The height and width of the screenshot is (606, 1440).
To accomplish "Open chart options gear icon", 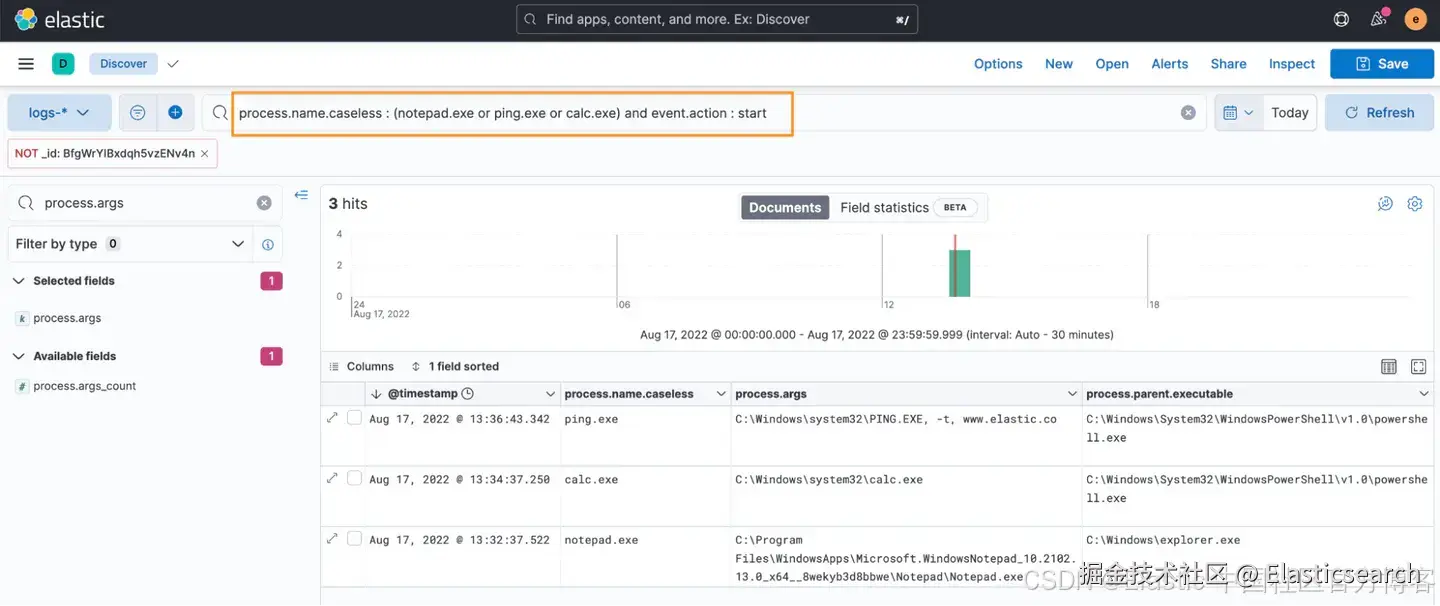I will coord(1415,204).
